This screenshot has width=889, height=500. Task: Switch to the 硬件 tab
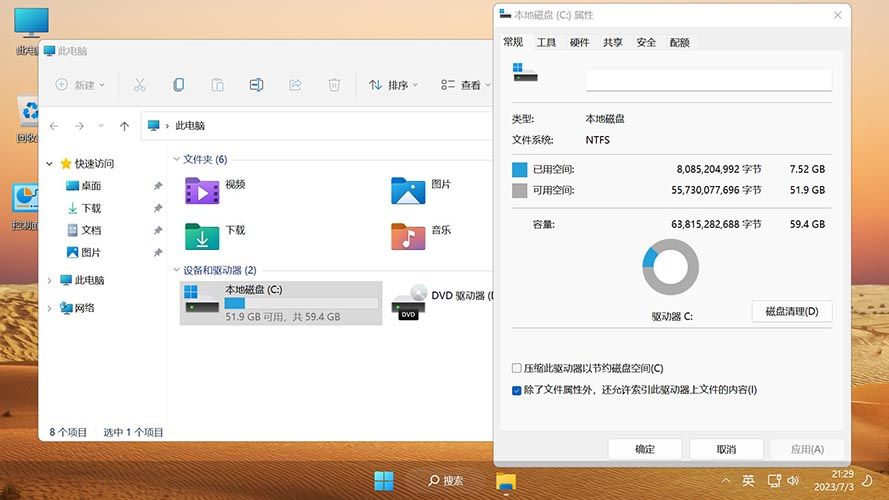coord(579,43)
